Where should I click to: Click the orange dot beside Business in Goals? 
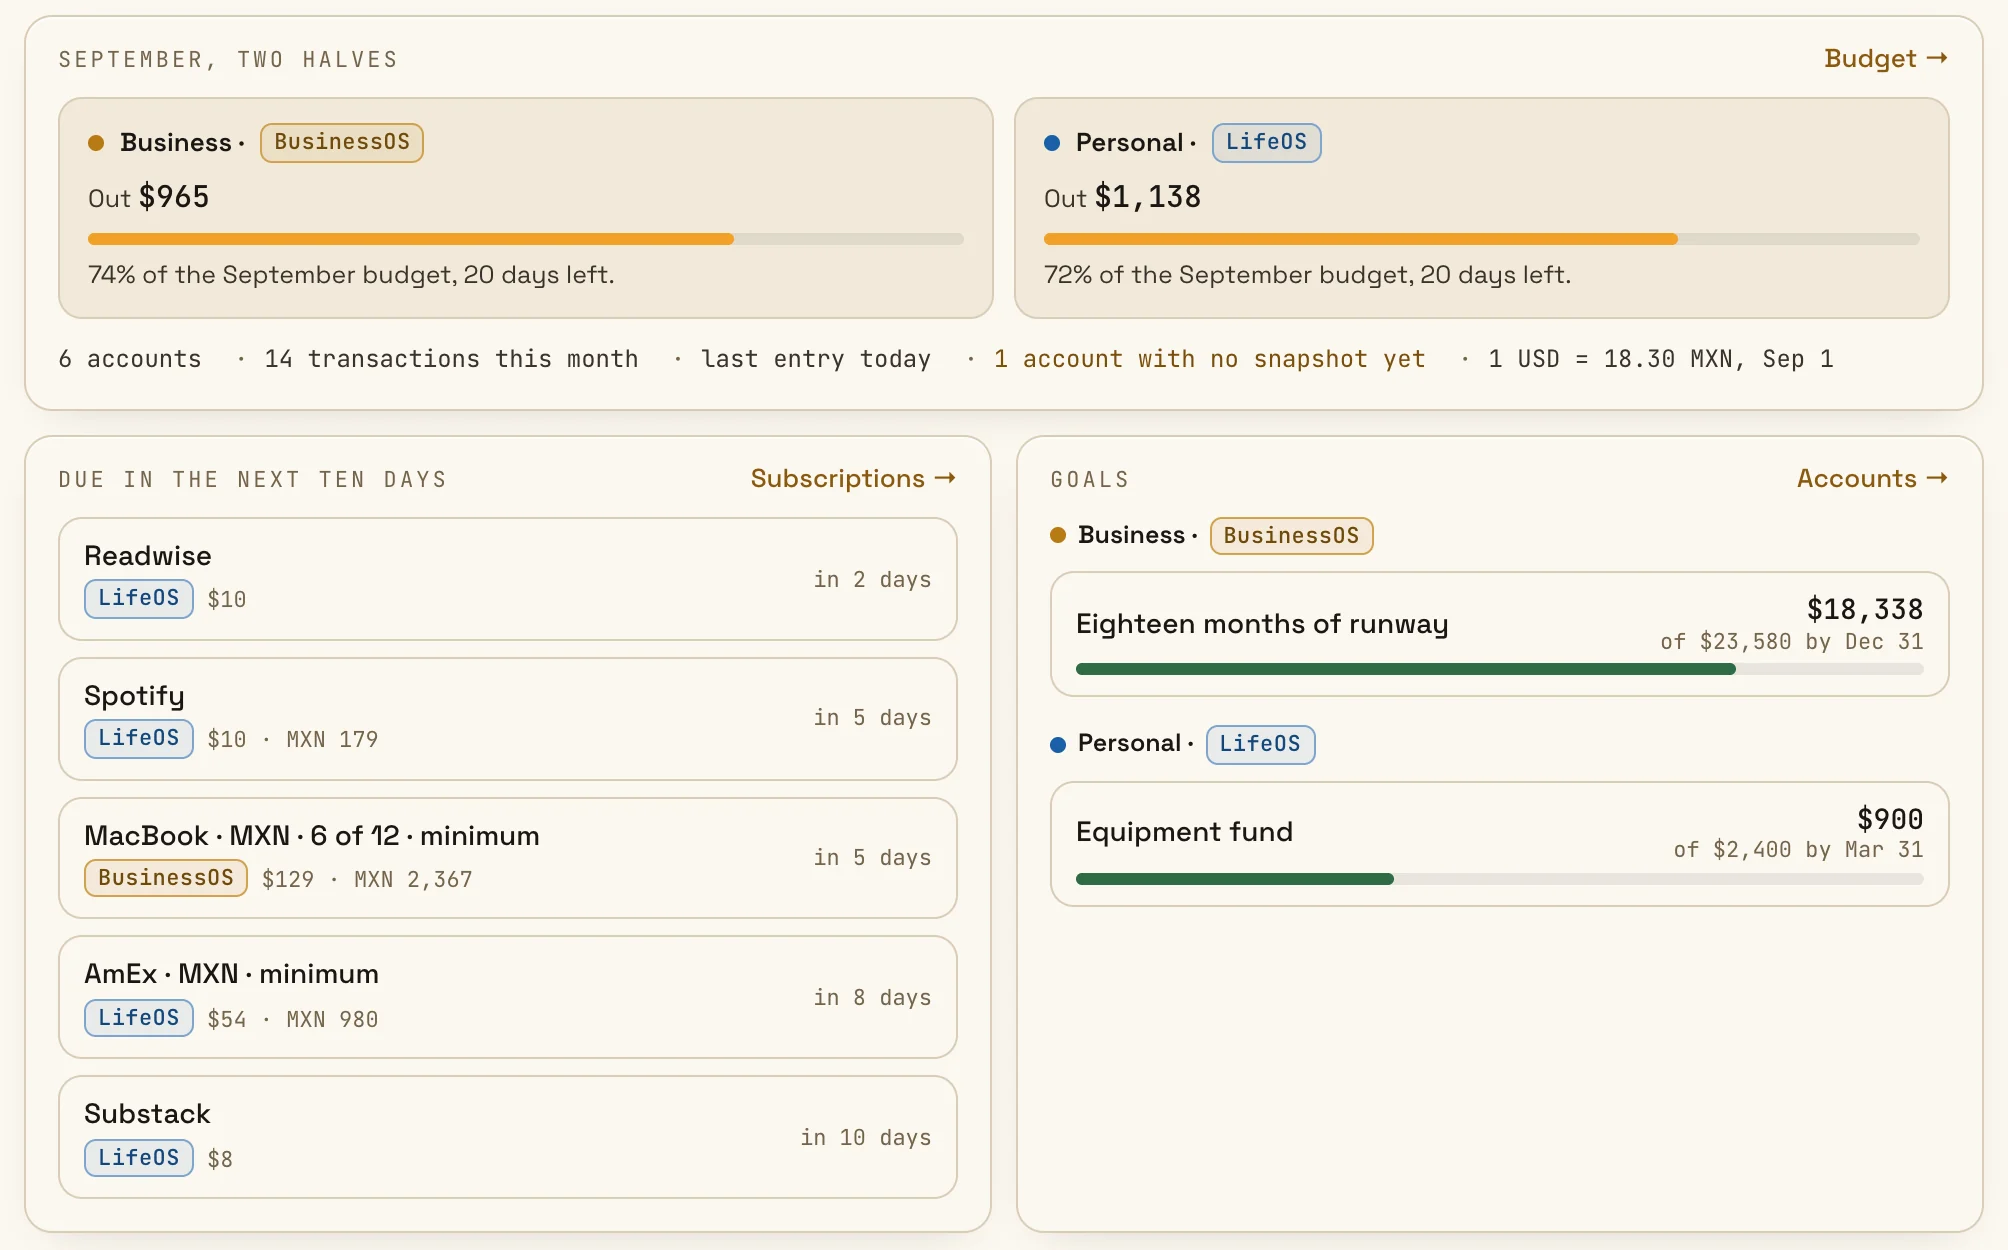click(1058, 535)
